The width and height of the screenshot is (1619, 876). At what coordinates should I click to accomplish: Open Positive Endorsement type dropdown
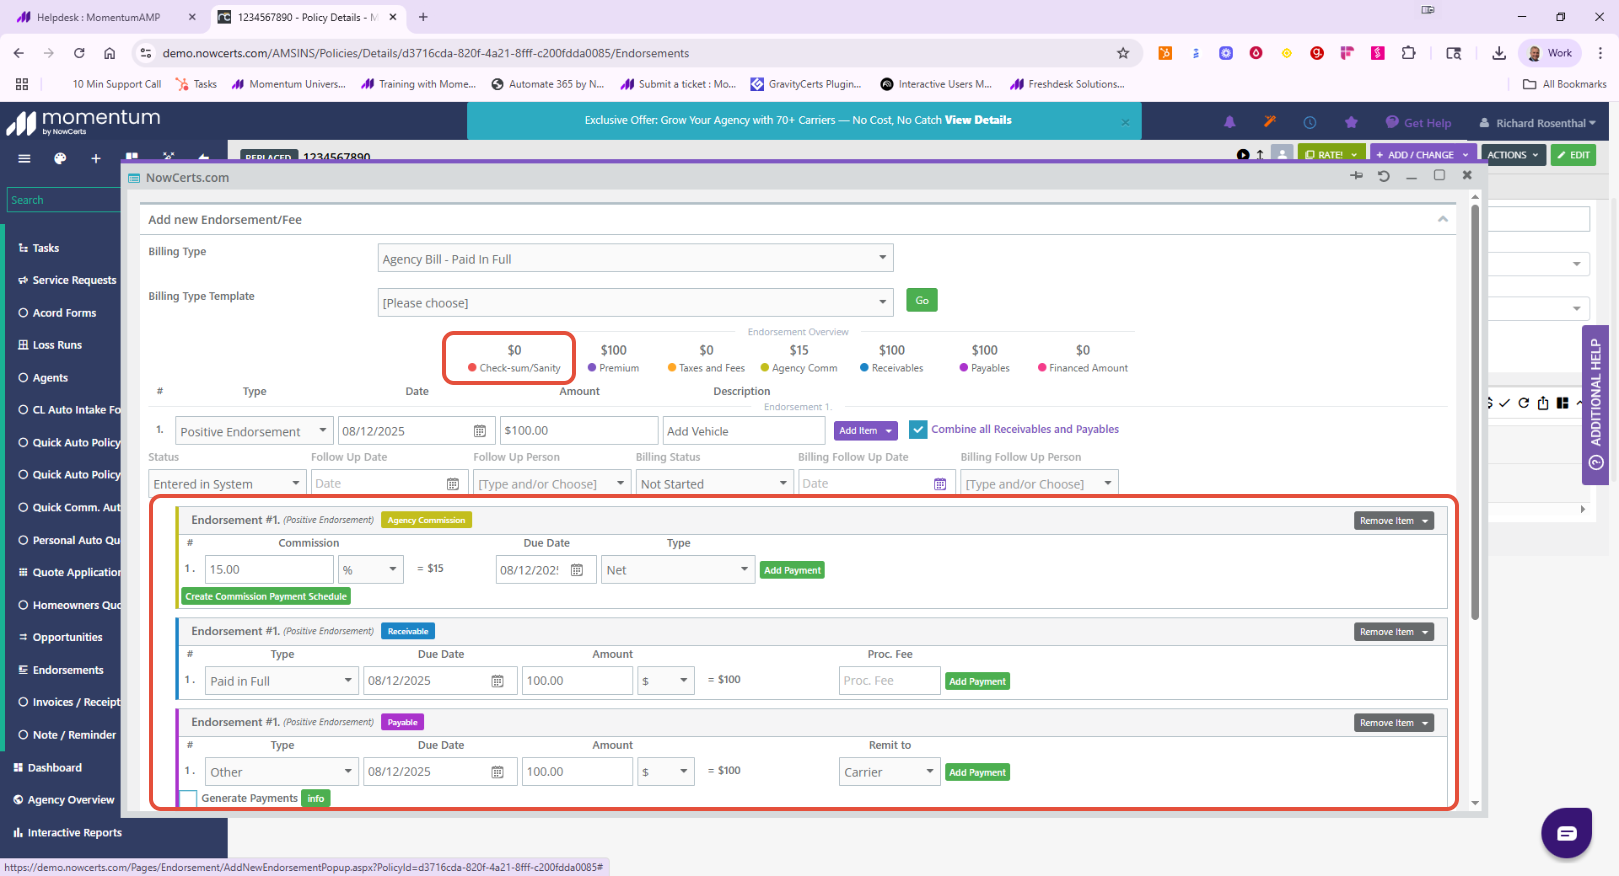click(x=254, y=431)
